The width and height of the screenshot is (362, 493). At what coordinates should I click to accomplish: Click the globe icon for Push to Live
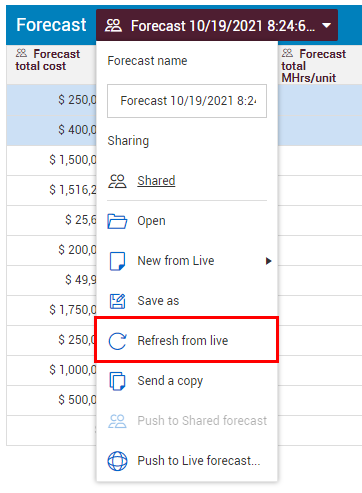pyautogui.click(x=117, y=461)
